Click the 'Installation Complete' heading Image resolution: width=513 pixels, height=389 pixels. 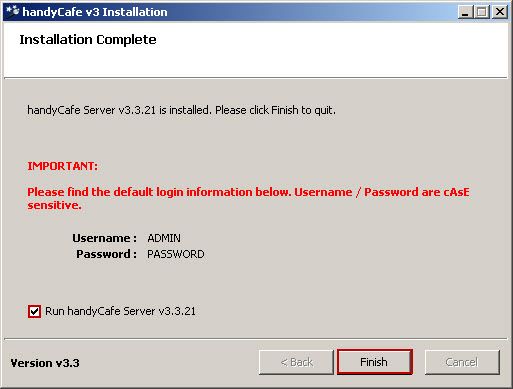click(x=88, y=39)
